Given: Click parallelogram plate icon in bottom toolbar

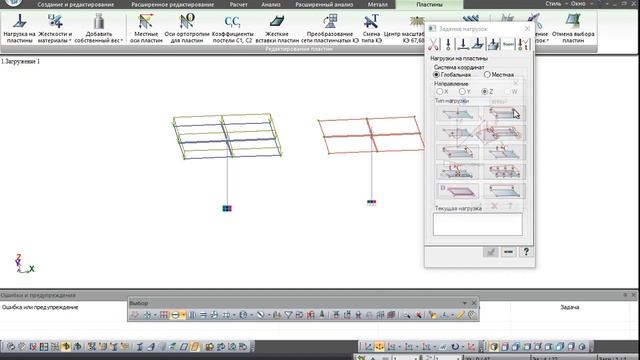Looking at the screenshot, I should 184,347.
